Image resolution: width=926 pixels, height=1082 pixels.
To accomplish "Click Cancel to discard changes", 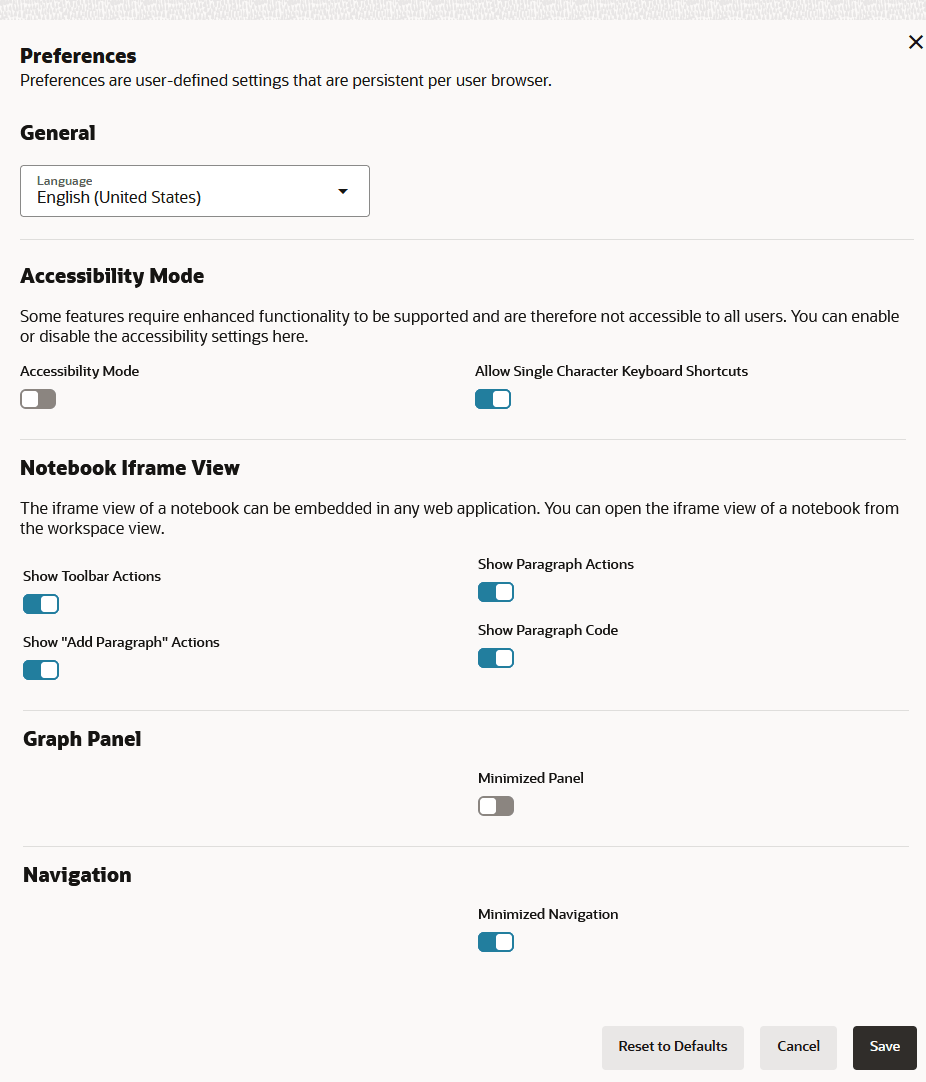I will (798, 1047).
